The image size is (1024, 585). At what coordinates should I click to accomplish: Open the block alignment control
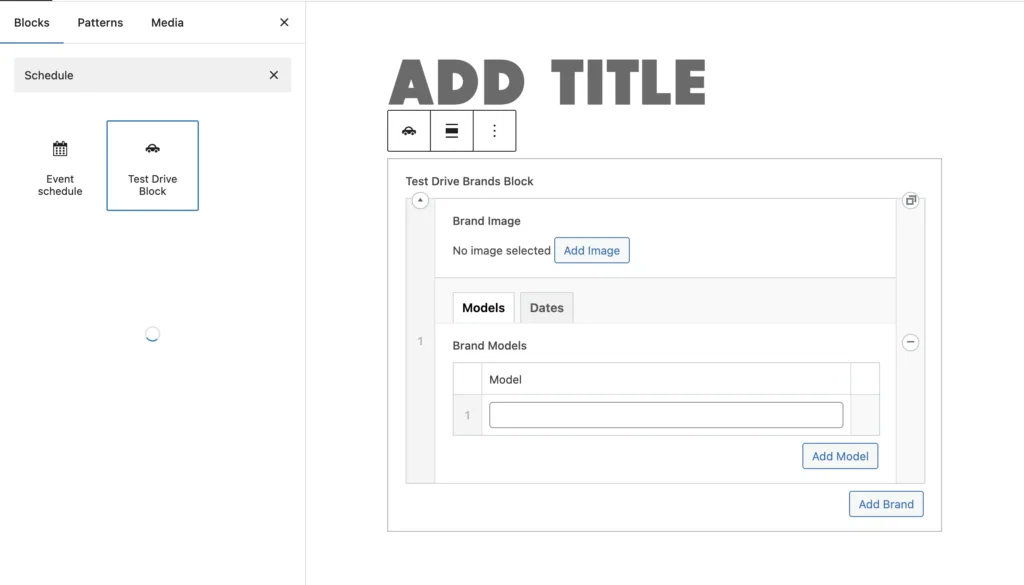coord(452,131)
